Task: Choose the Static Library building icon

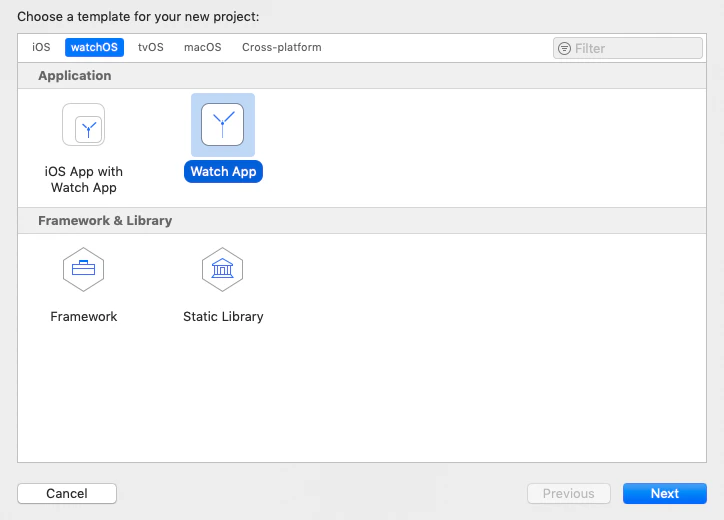Action: (223, 269)
